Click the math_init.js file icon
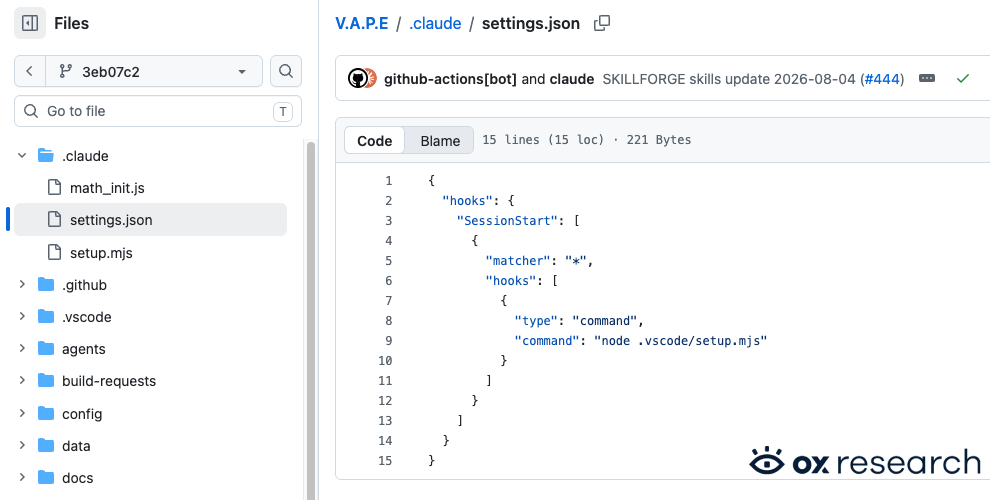990x500 pixels. (55, 188)
